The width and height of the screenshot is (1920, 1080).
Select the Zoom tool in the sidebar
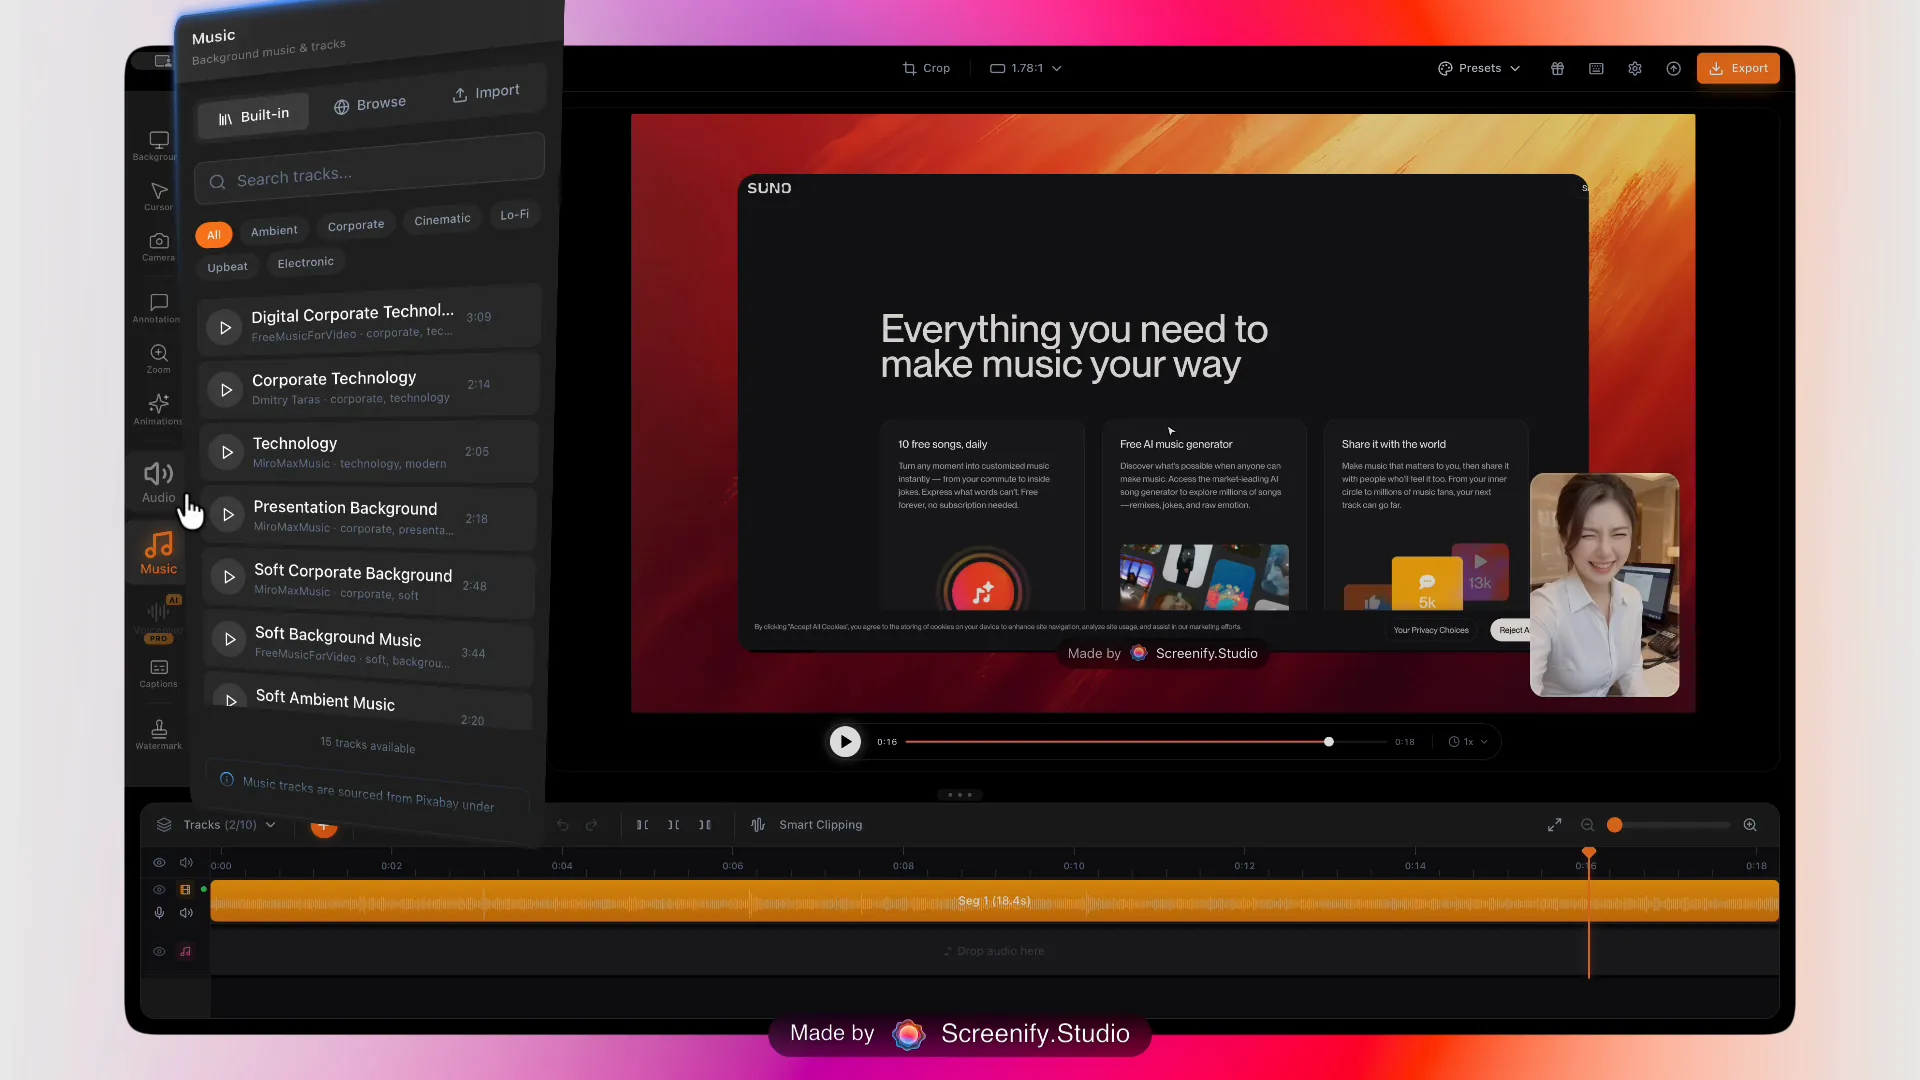coord(158,359)
